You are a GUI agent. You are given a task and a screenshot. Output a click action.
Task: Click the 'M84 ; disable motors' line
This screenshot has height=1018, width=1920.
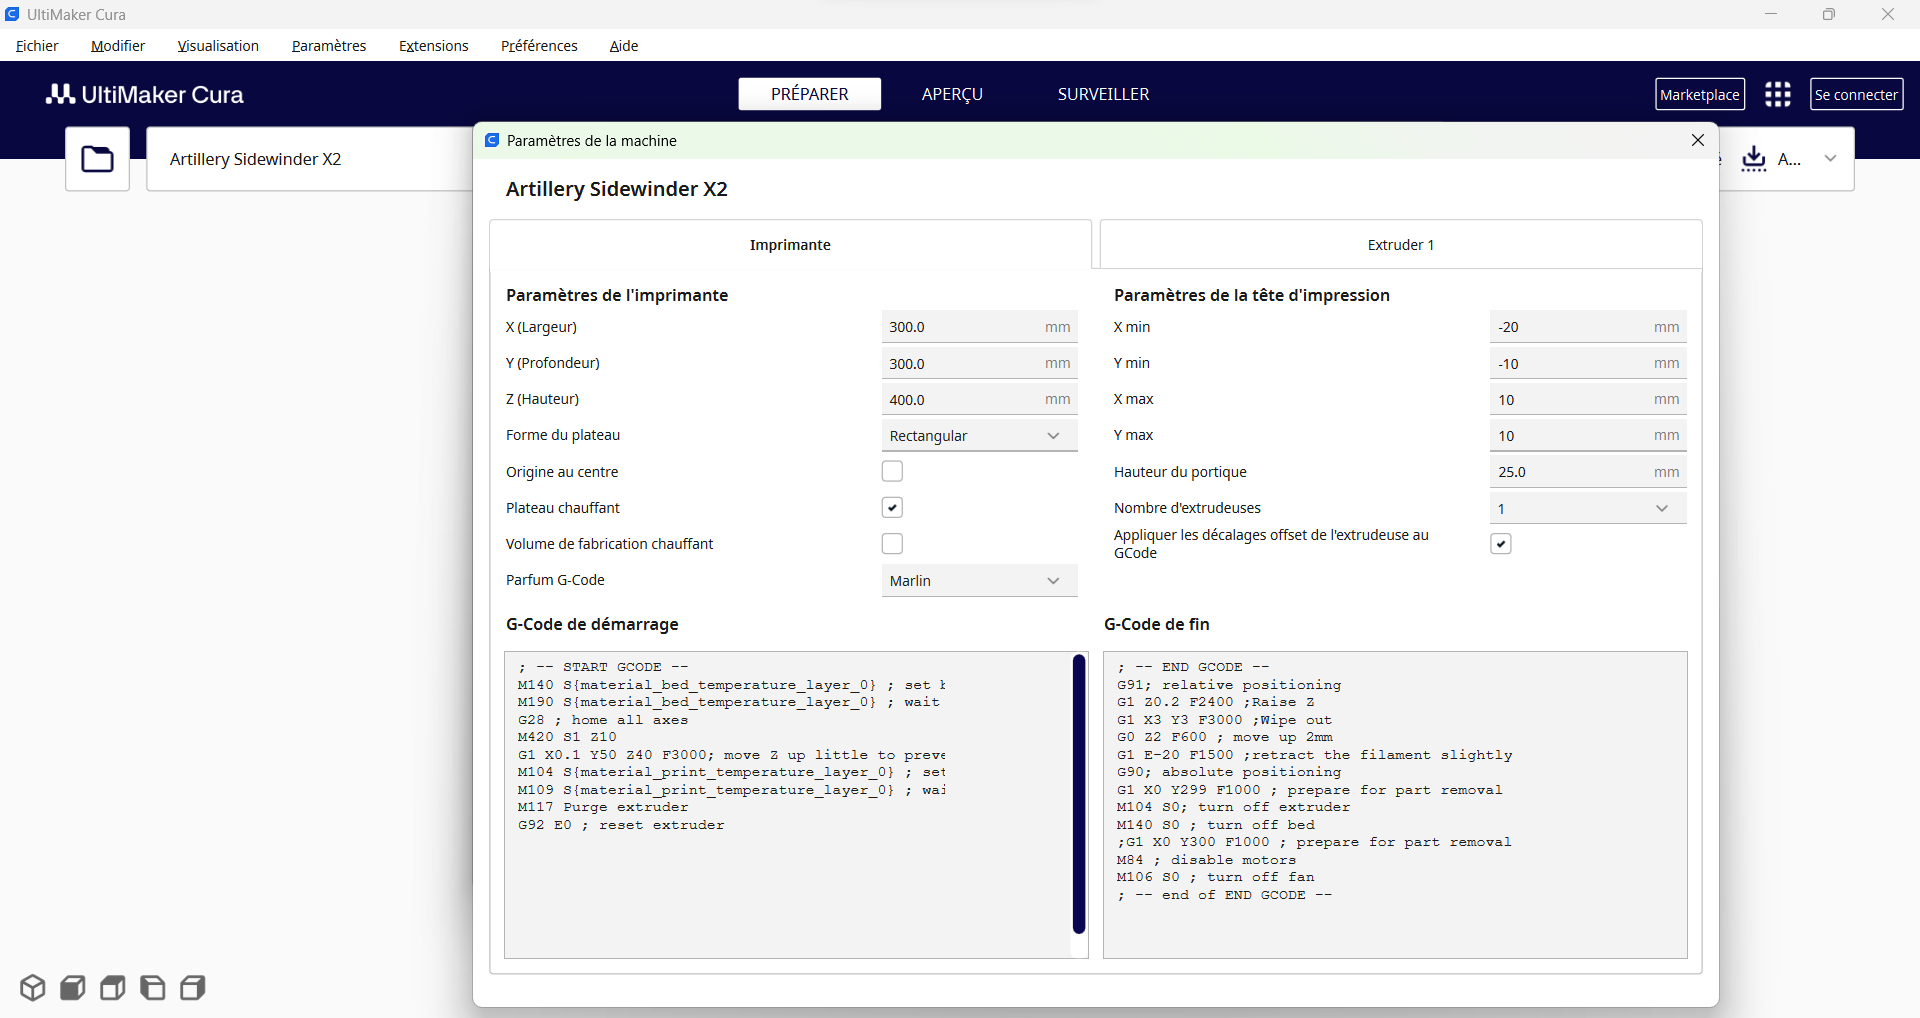pyautogui.click(x=1206, y=860)
